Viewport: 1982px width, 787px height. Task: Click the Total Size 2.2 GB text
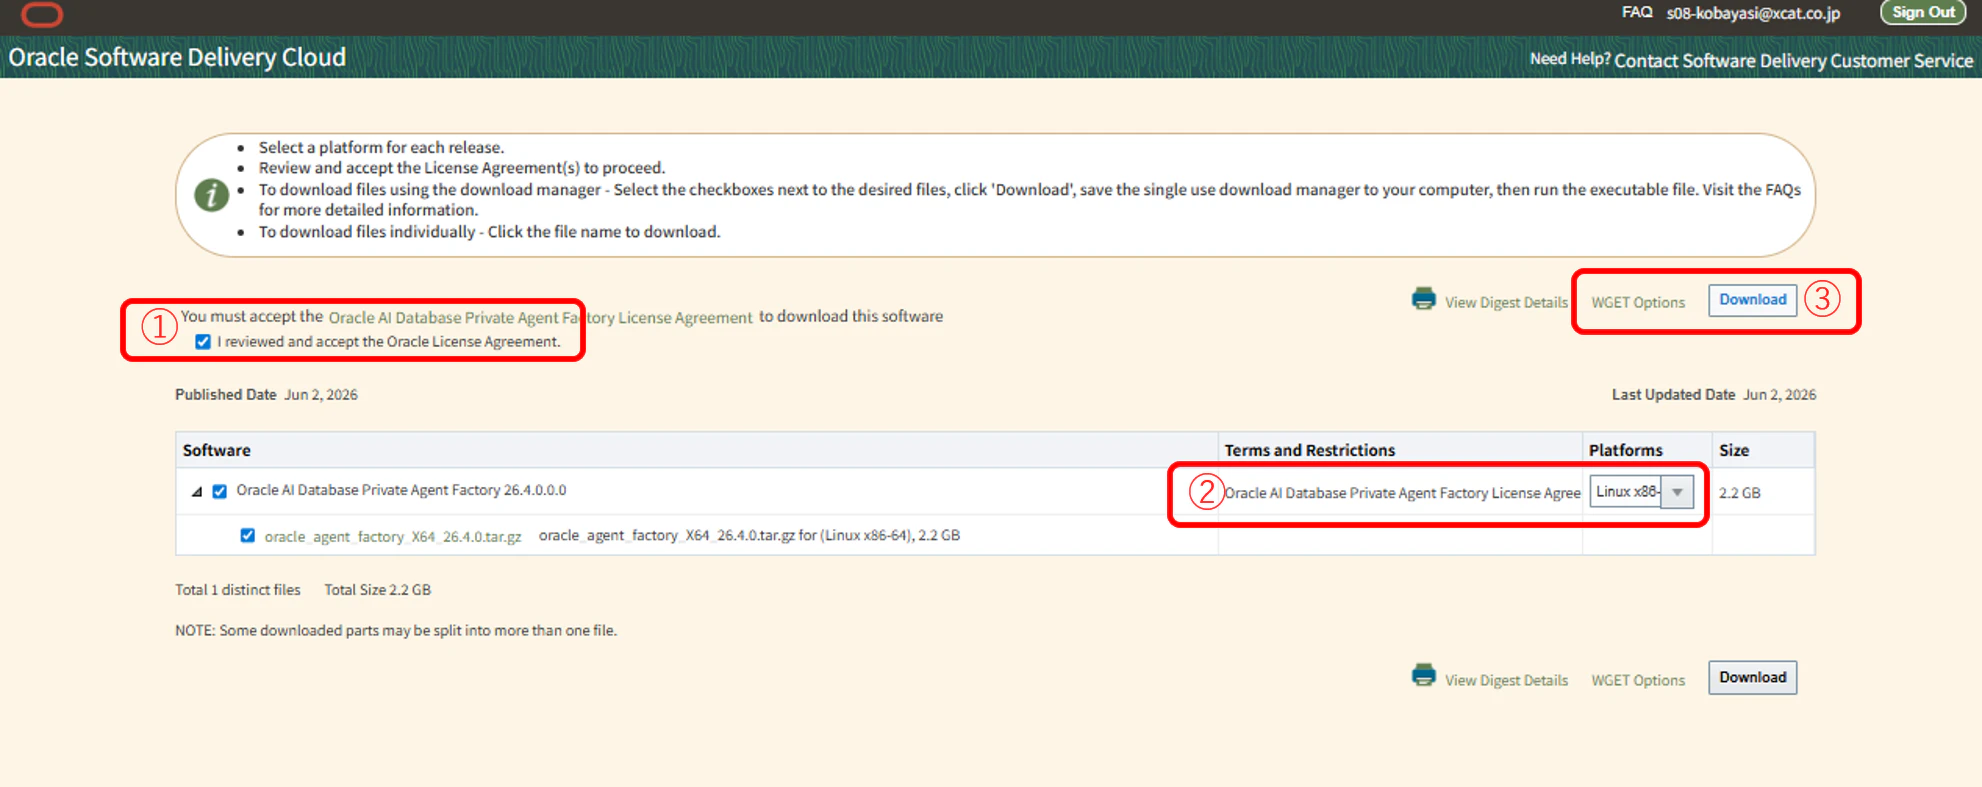[x=377, y=590]
